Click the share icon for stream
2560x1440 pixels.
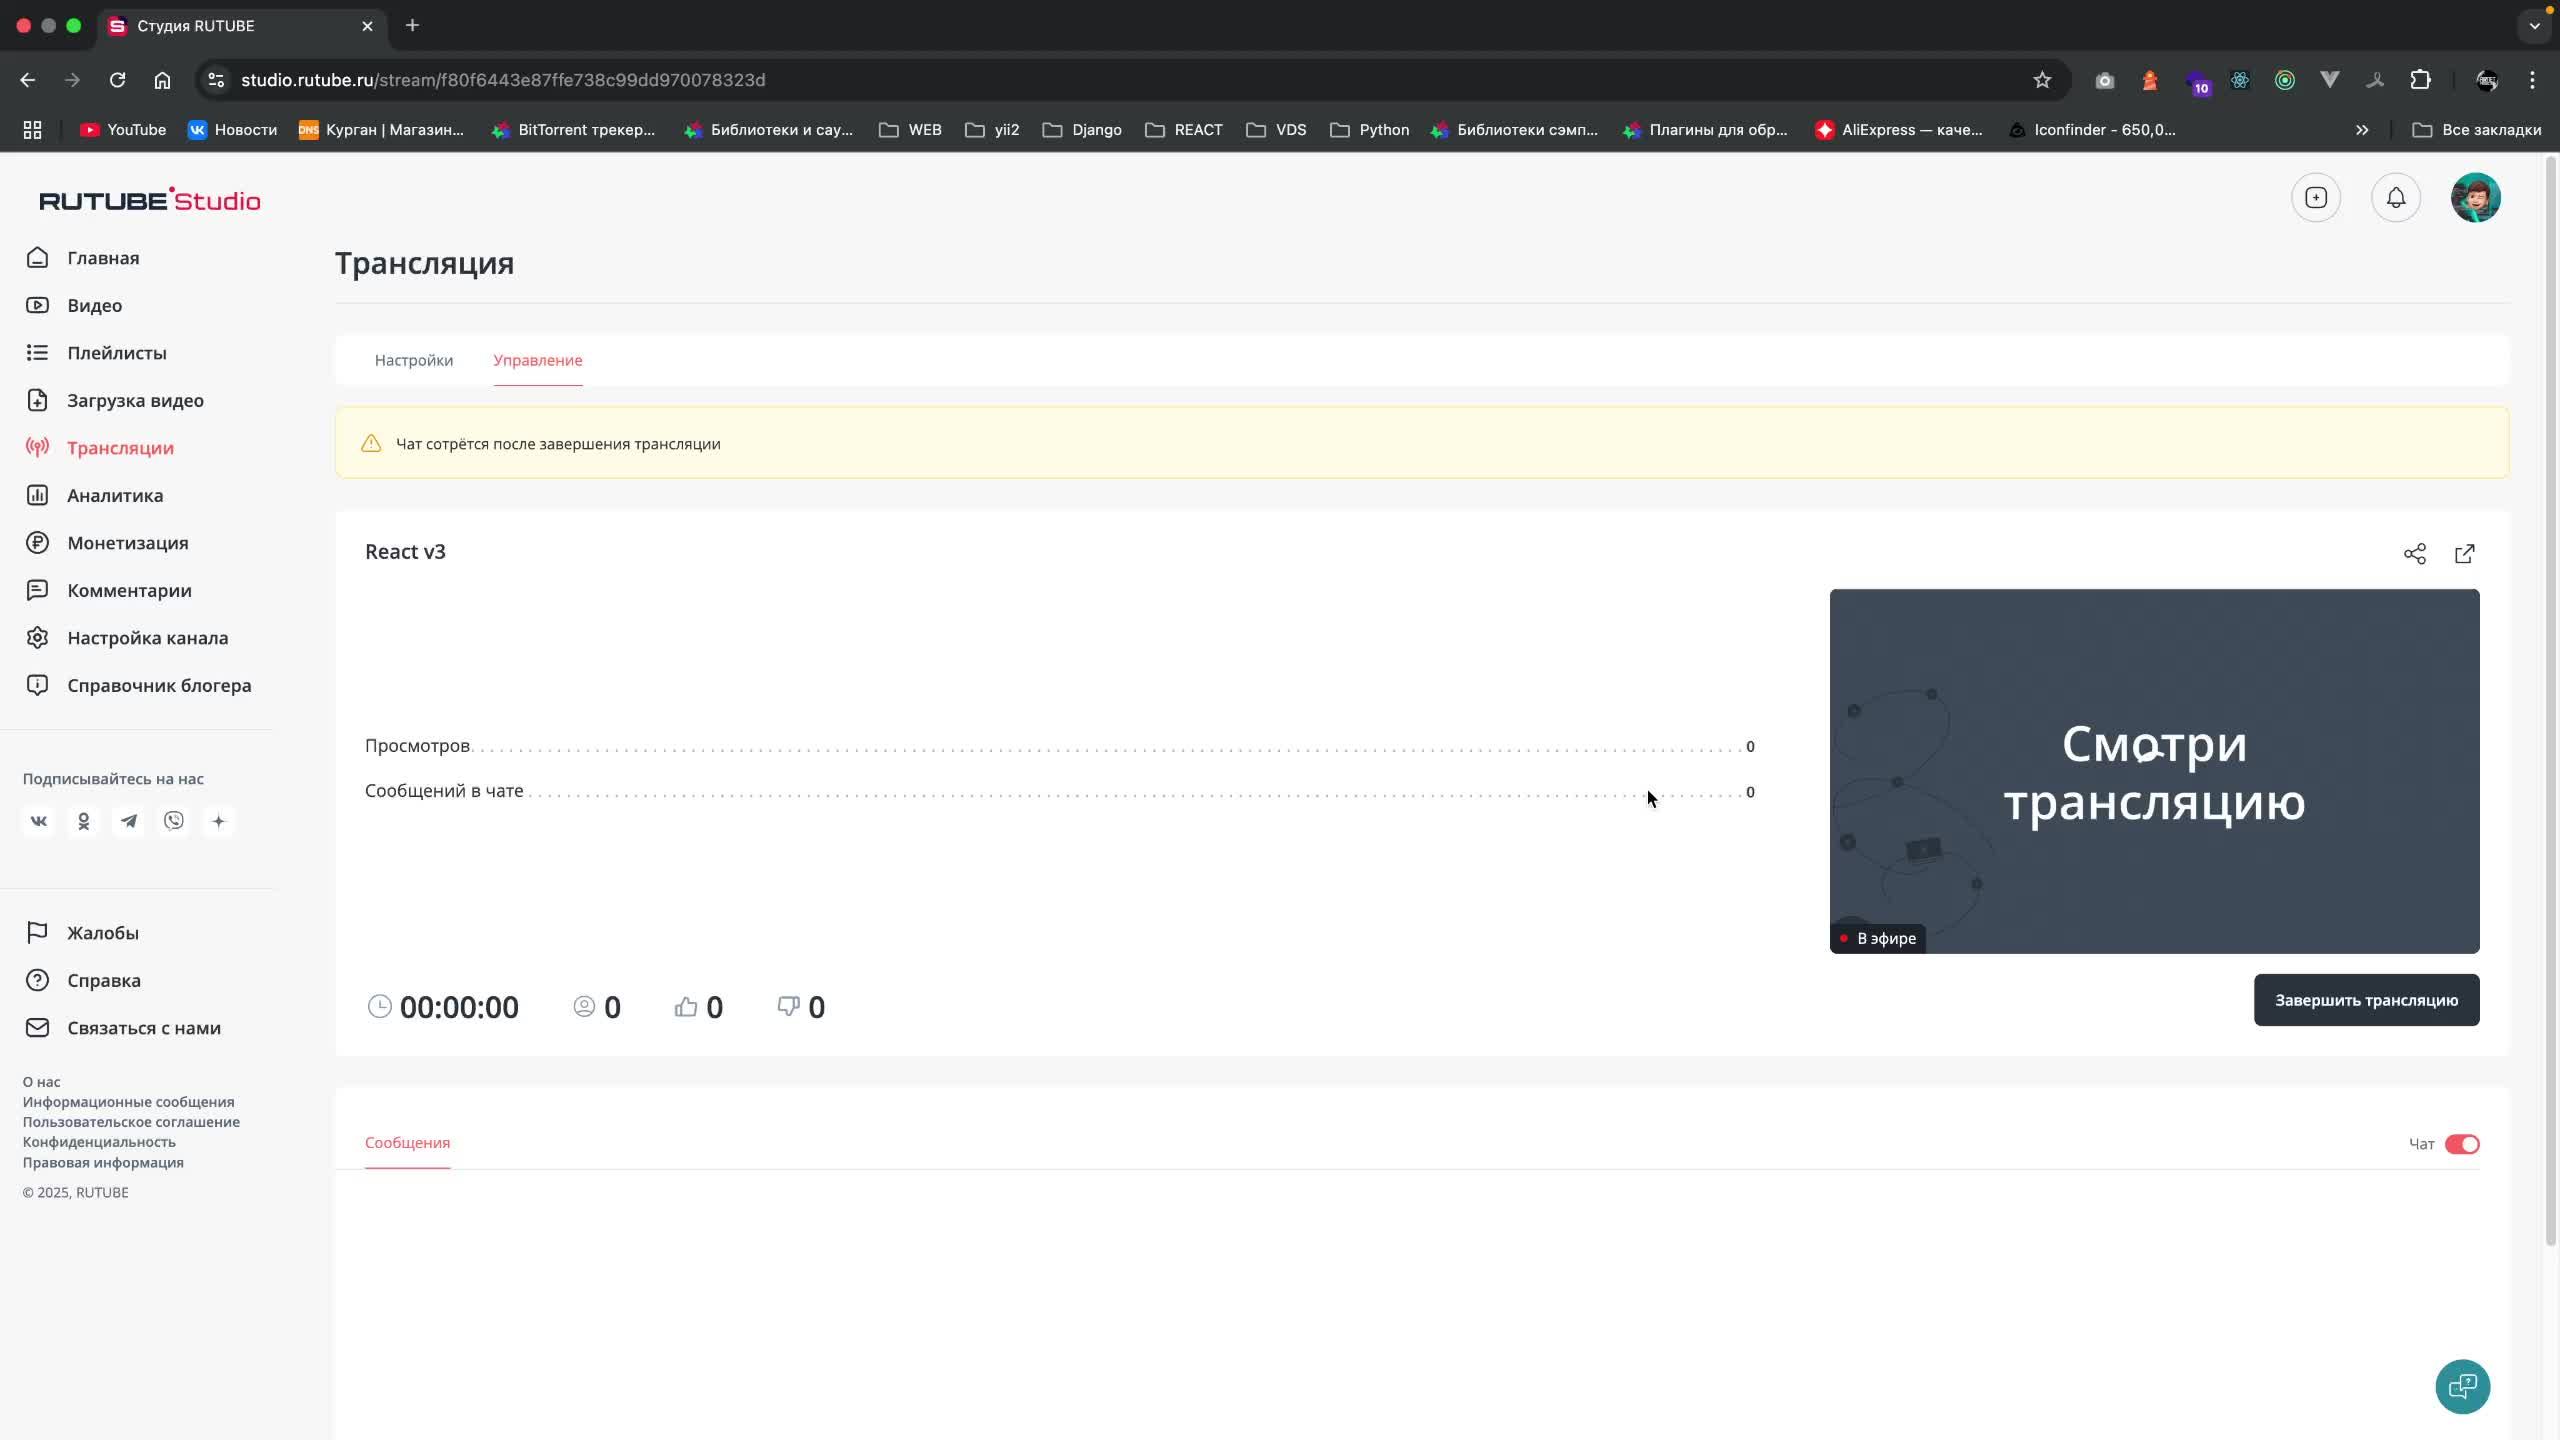(2414, 554)
